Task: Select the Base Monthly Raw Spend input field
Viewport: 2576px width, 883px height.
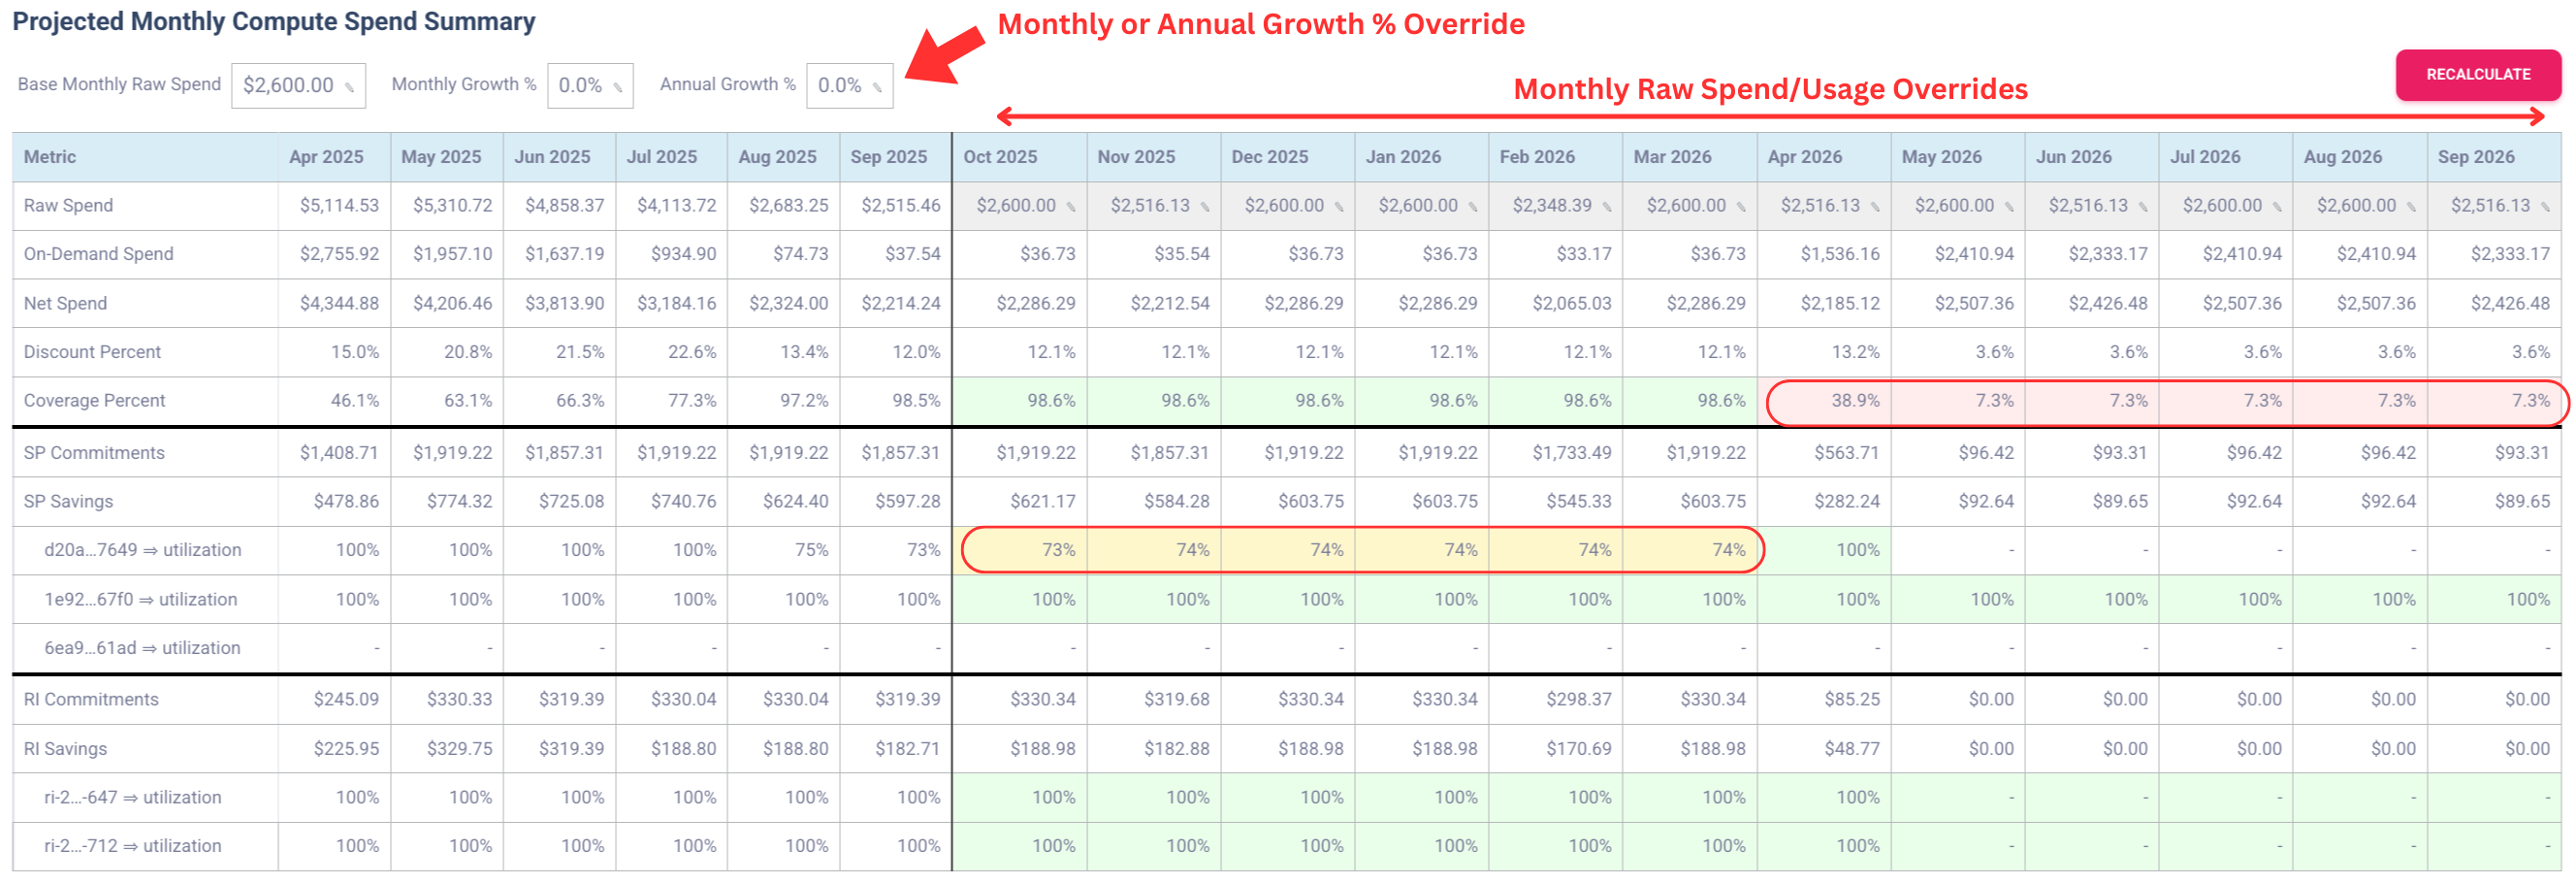Action: click(x=295, y=85)
